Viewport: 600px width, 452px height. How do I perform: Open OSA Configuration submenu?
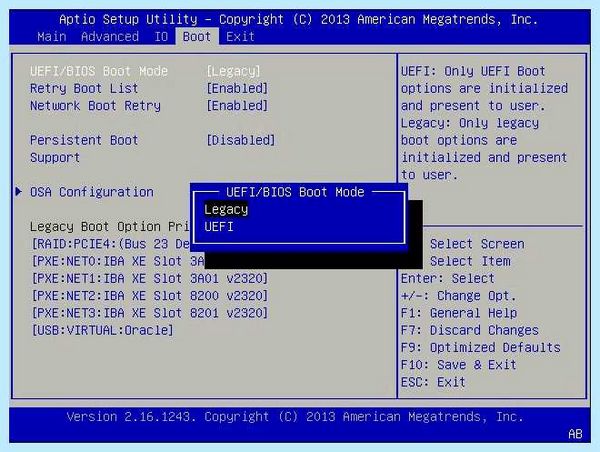click(92, 192)
